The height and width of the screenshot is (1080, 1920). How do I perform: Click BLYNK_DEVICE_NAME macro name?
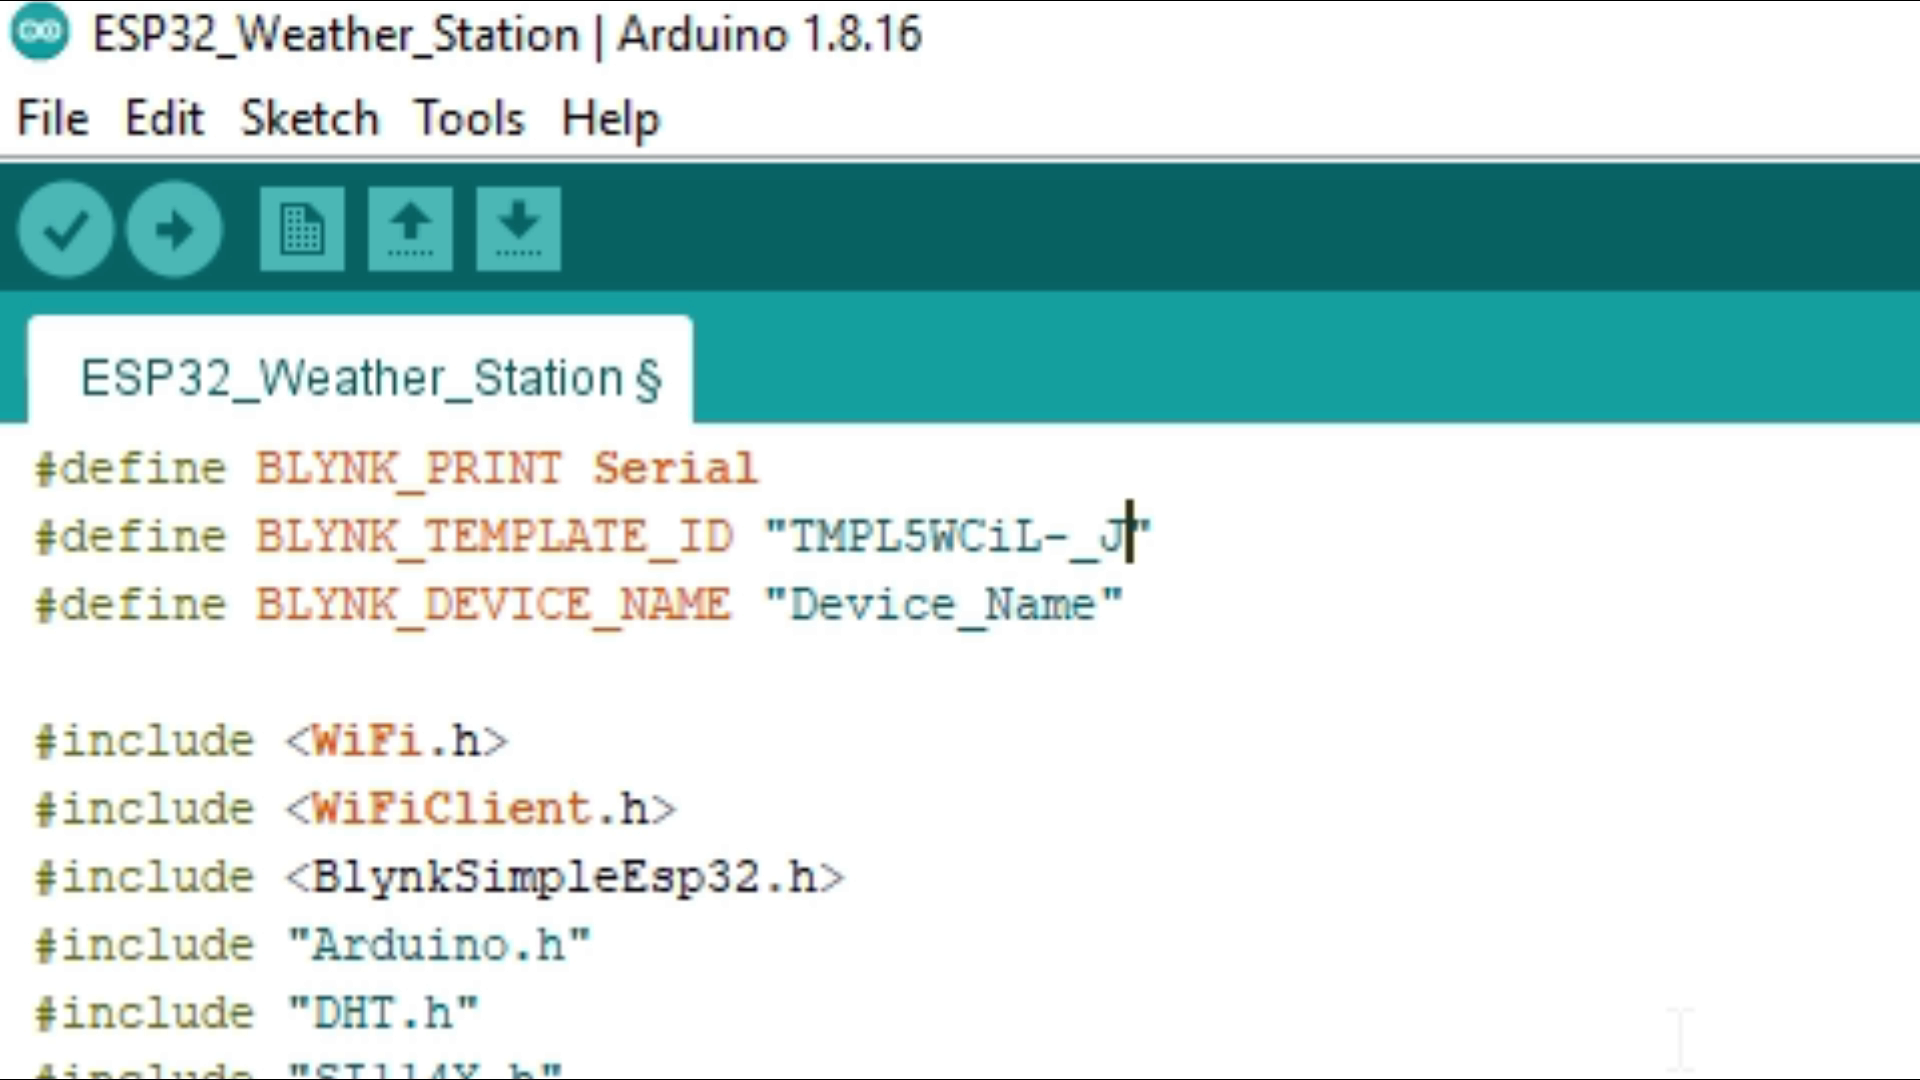[x=492, y=605]
